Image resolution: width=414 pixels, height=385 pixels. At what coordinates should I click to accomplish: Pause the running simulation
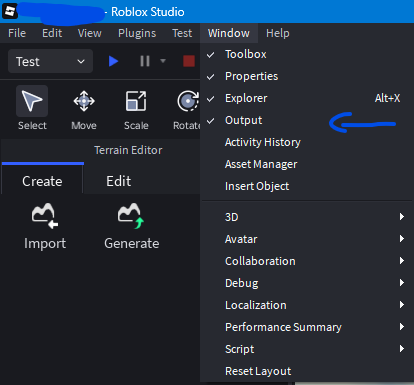145,61
